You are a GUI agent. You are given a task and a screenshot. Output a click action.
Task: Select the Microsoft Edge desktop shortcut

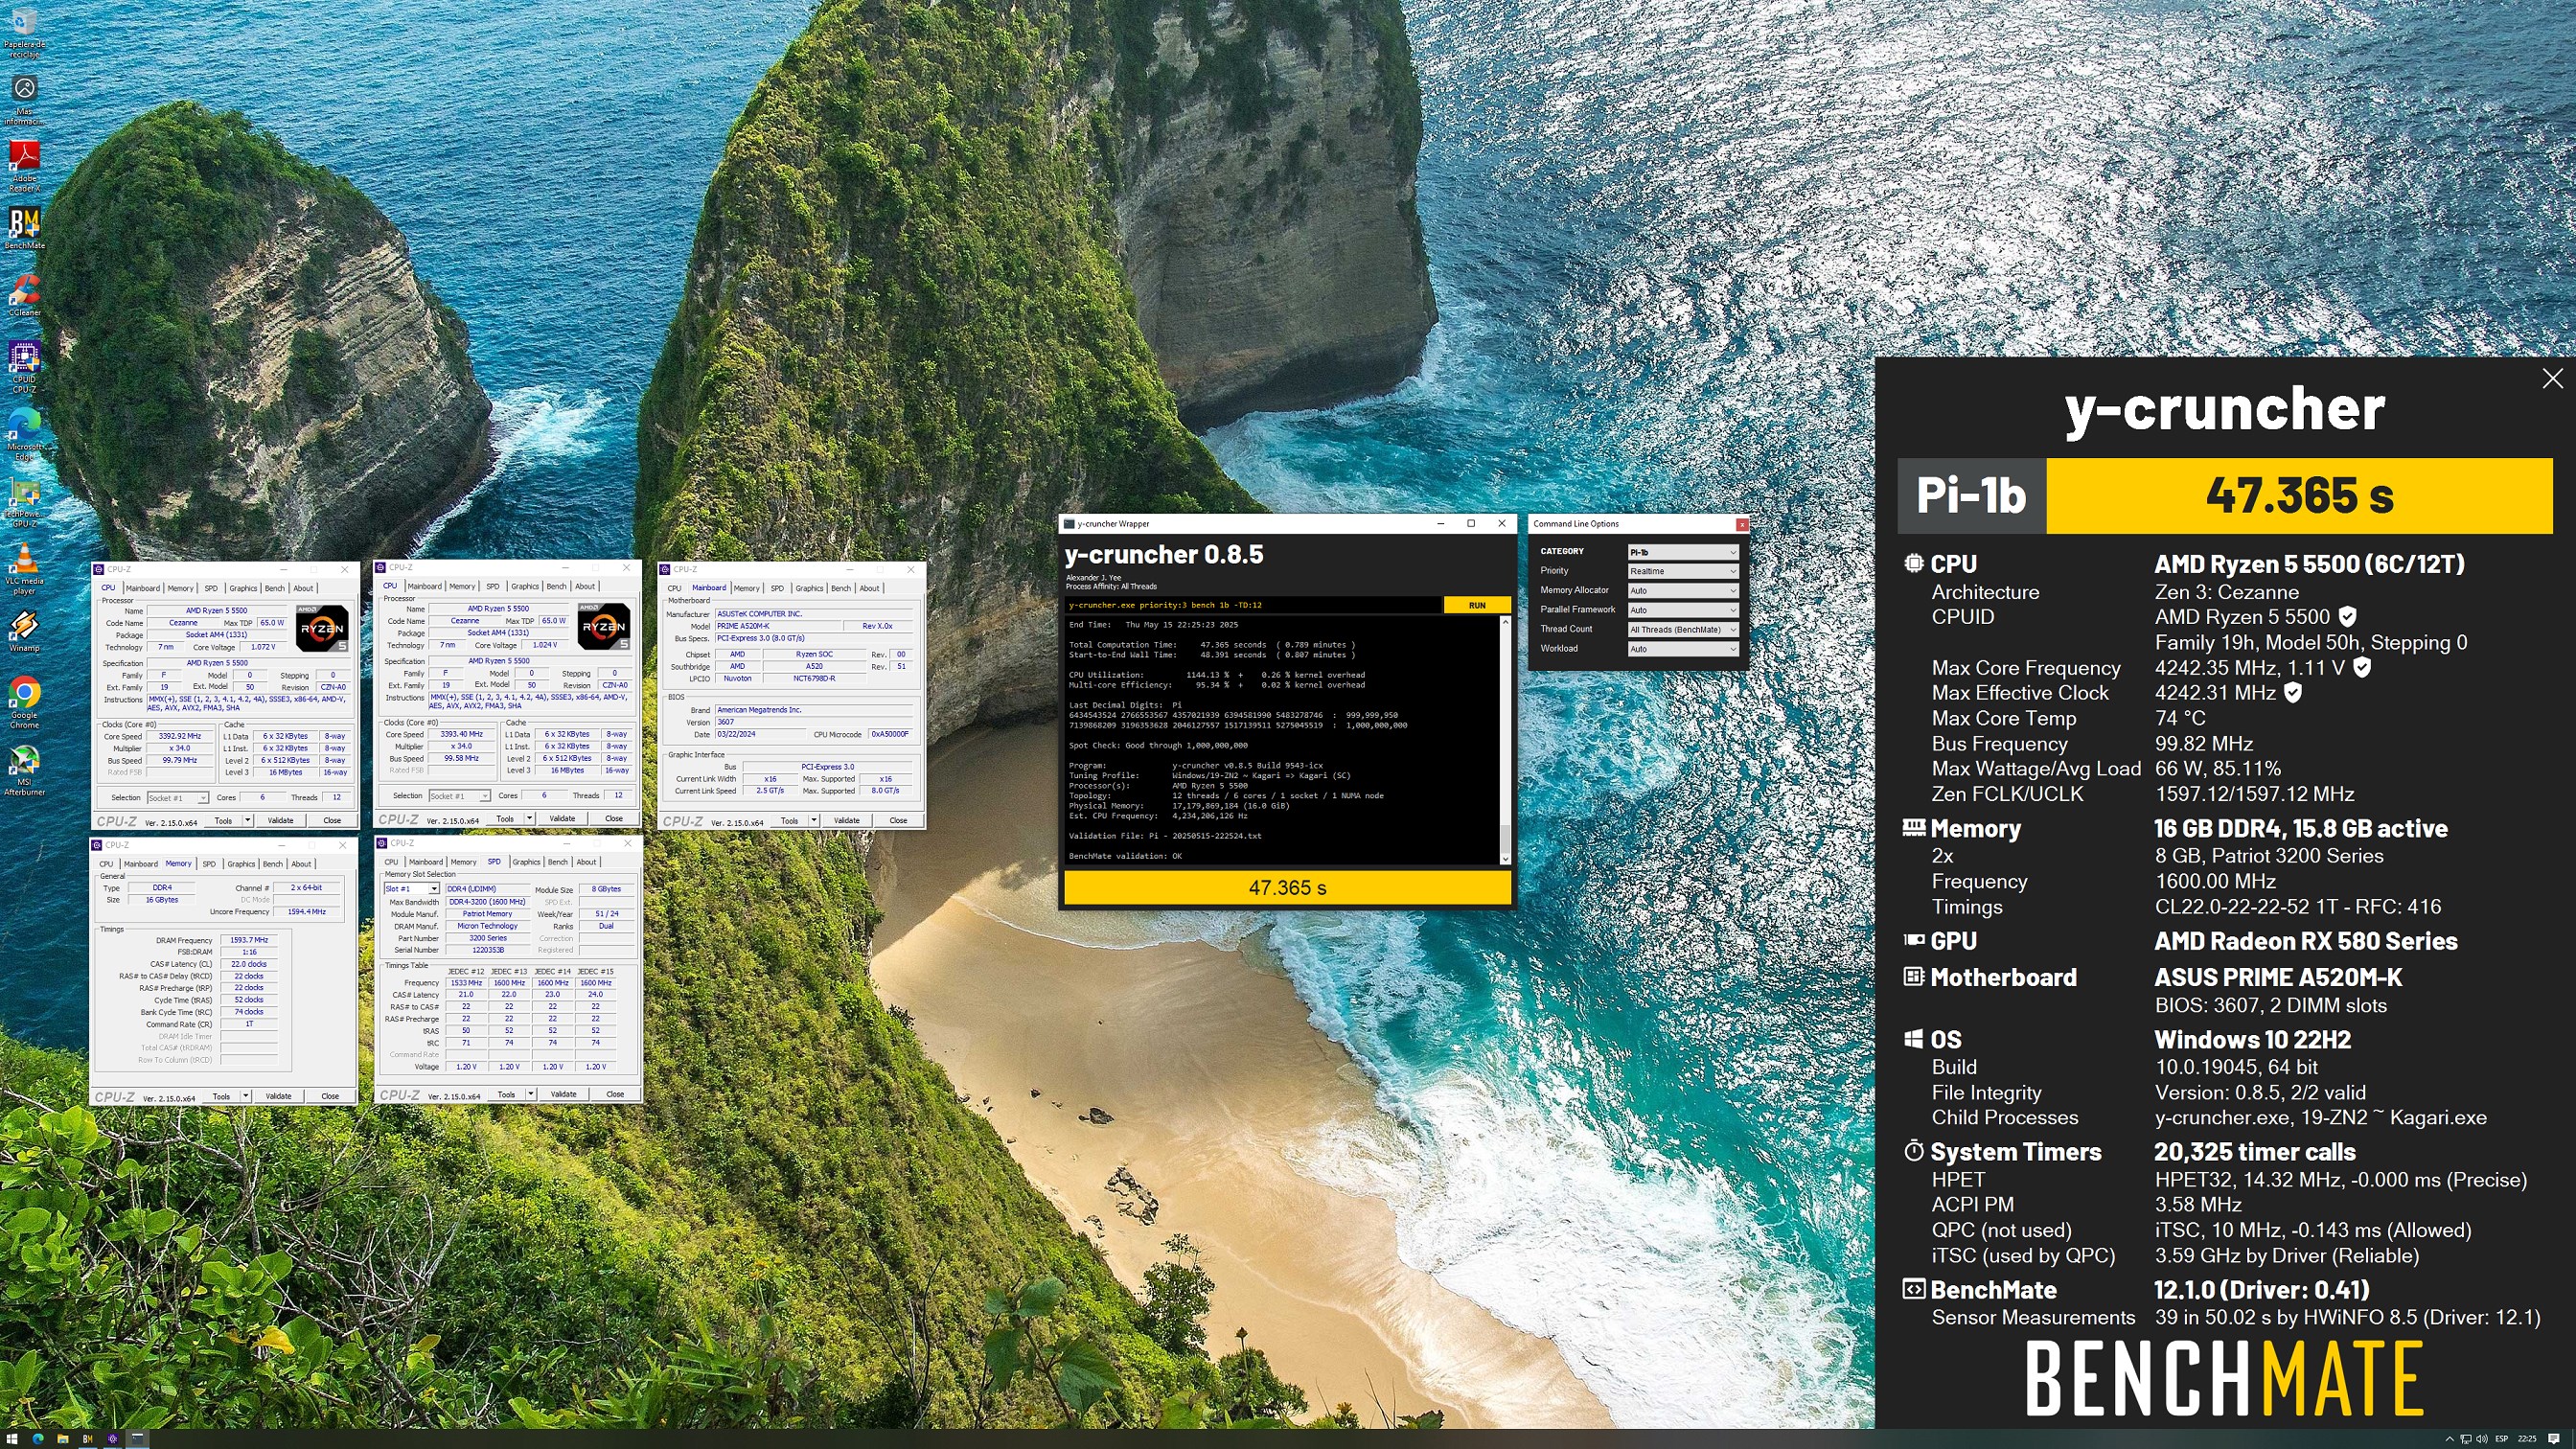click(x=24, y=434)
